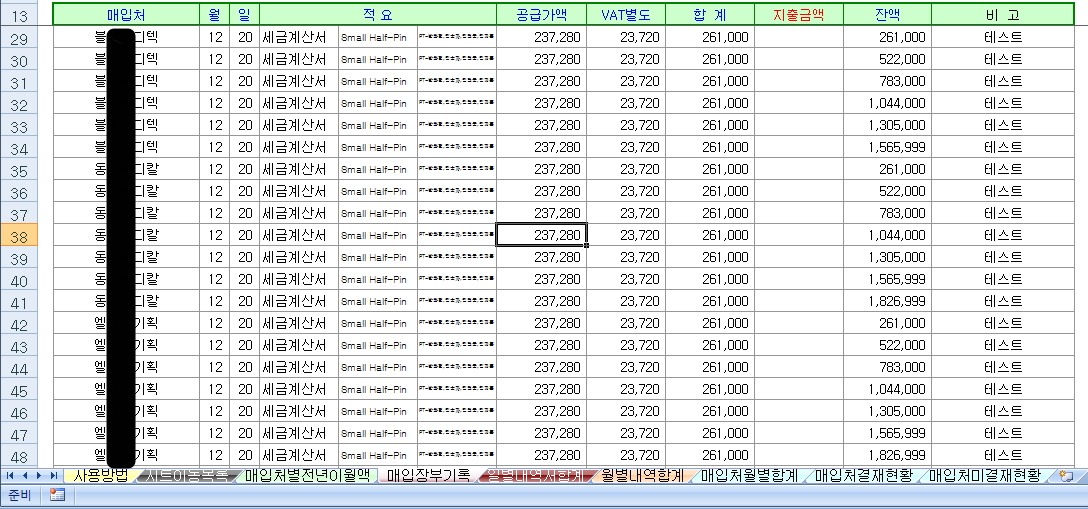This screenshot has width=1088, height=509.
Task: Click the insert new worksheet icon
Action: point(1066,476)
